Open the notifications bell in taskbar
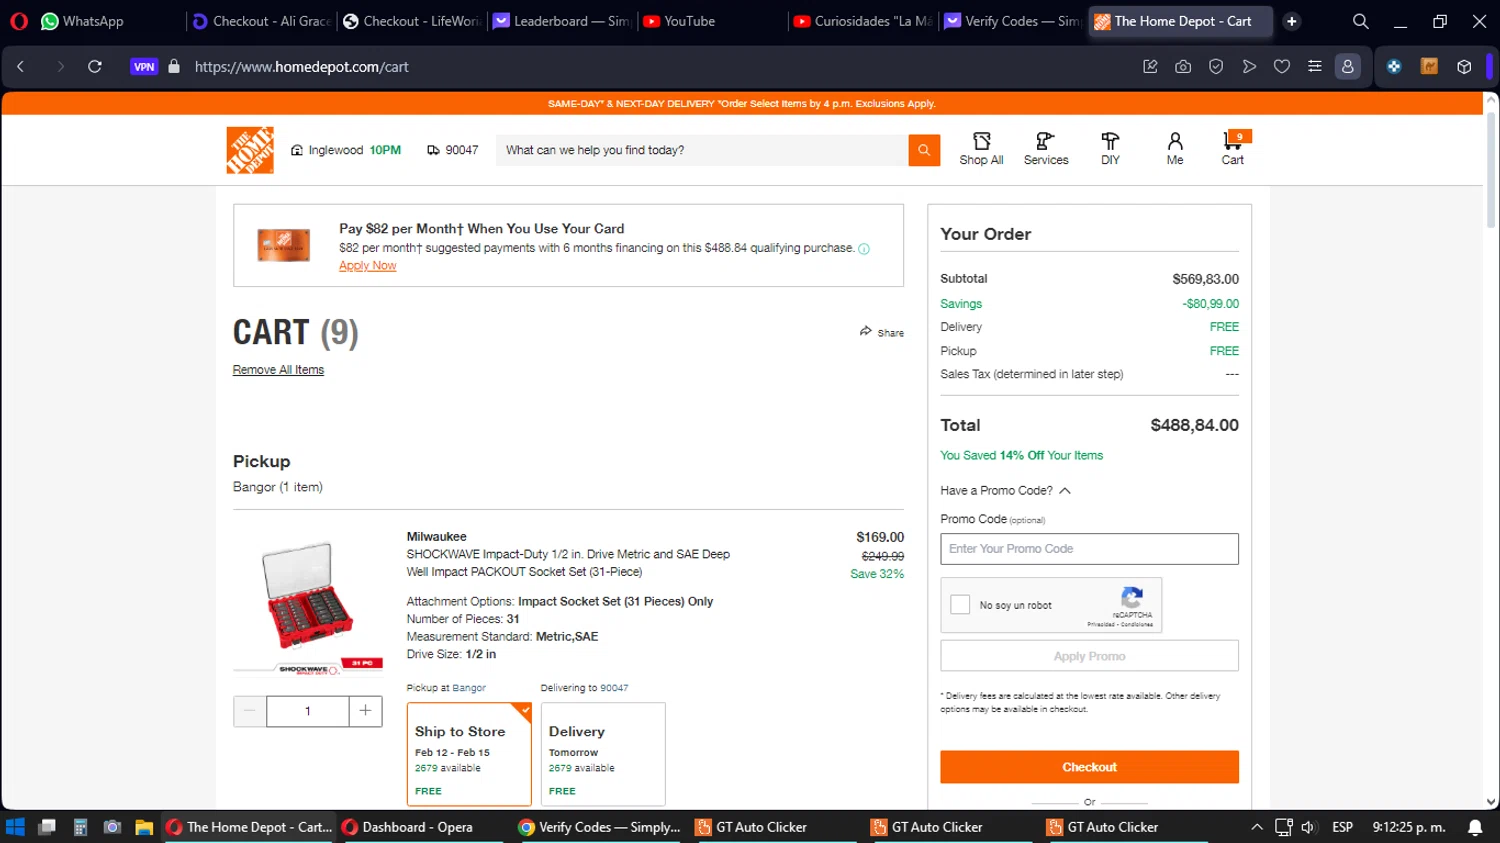The height and width of the screenshot is (843, 1500). [1475, 827]
